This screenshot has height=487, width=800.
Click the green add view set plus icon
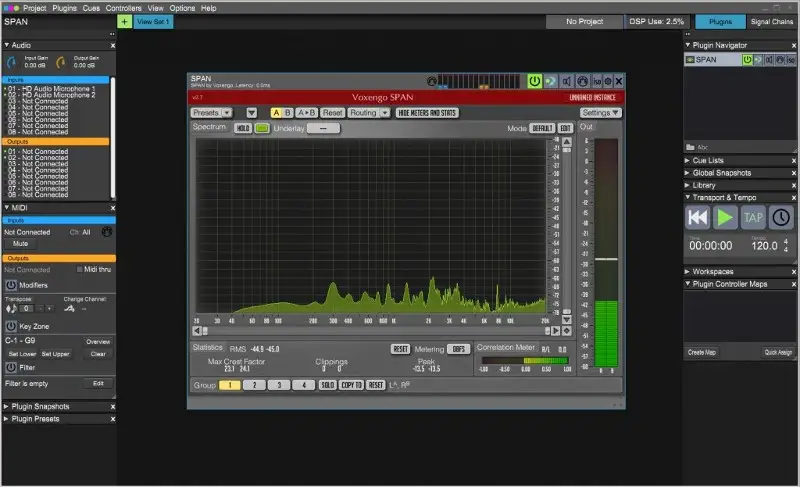point(123,21)
